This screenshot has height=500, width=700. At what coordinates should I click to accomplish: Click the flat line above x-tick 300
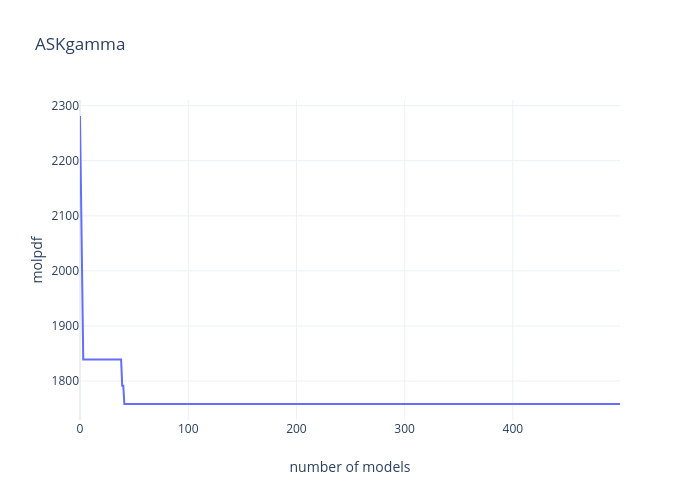click(404, 404)
